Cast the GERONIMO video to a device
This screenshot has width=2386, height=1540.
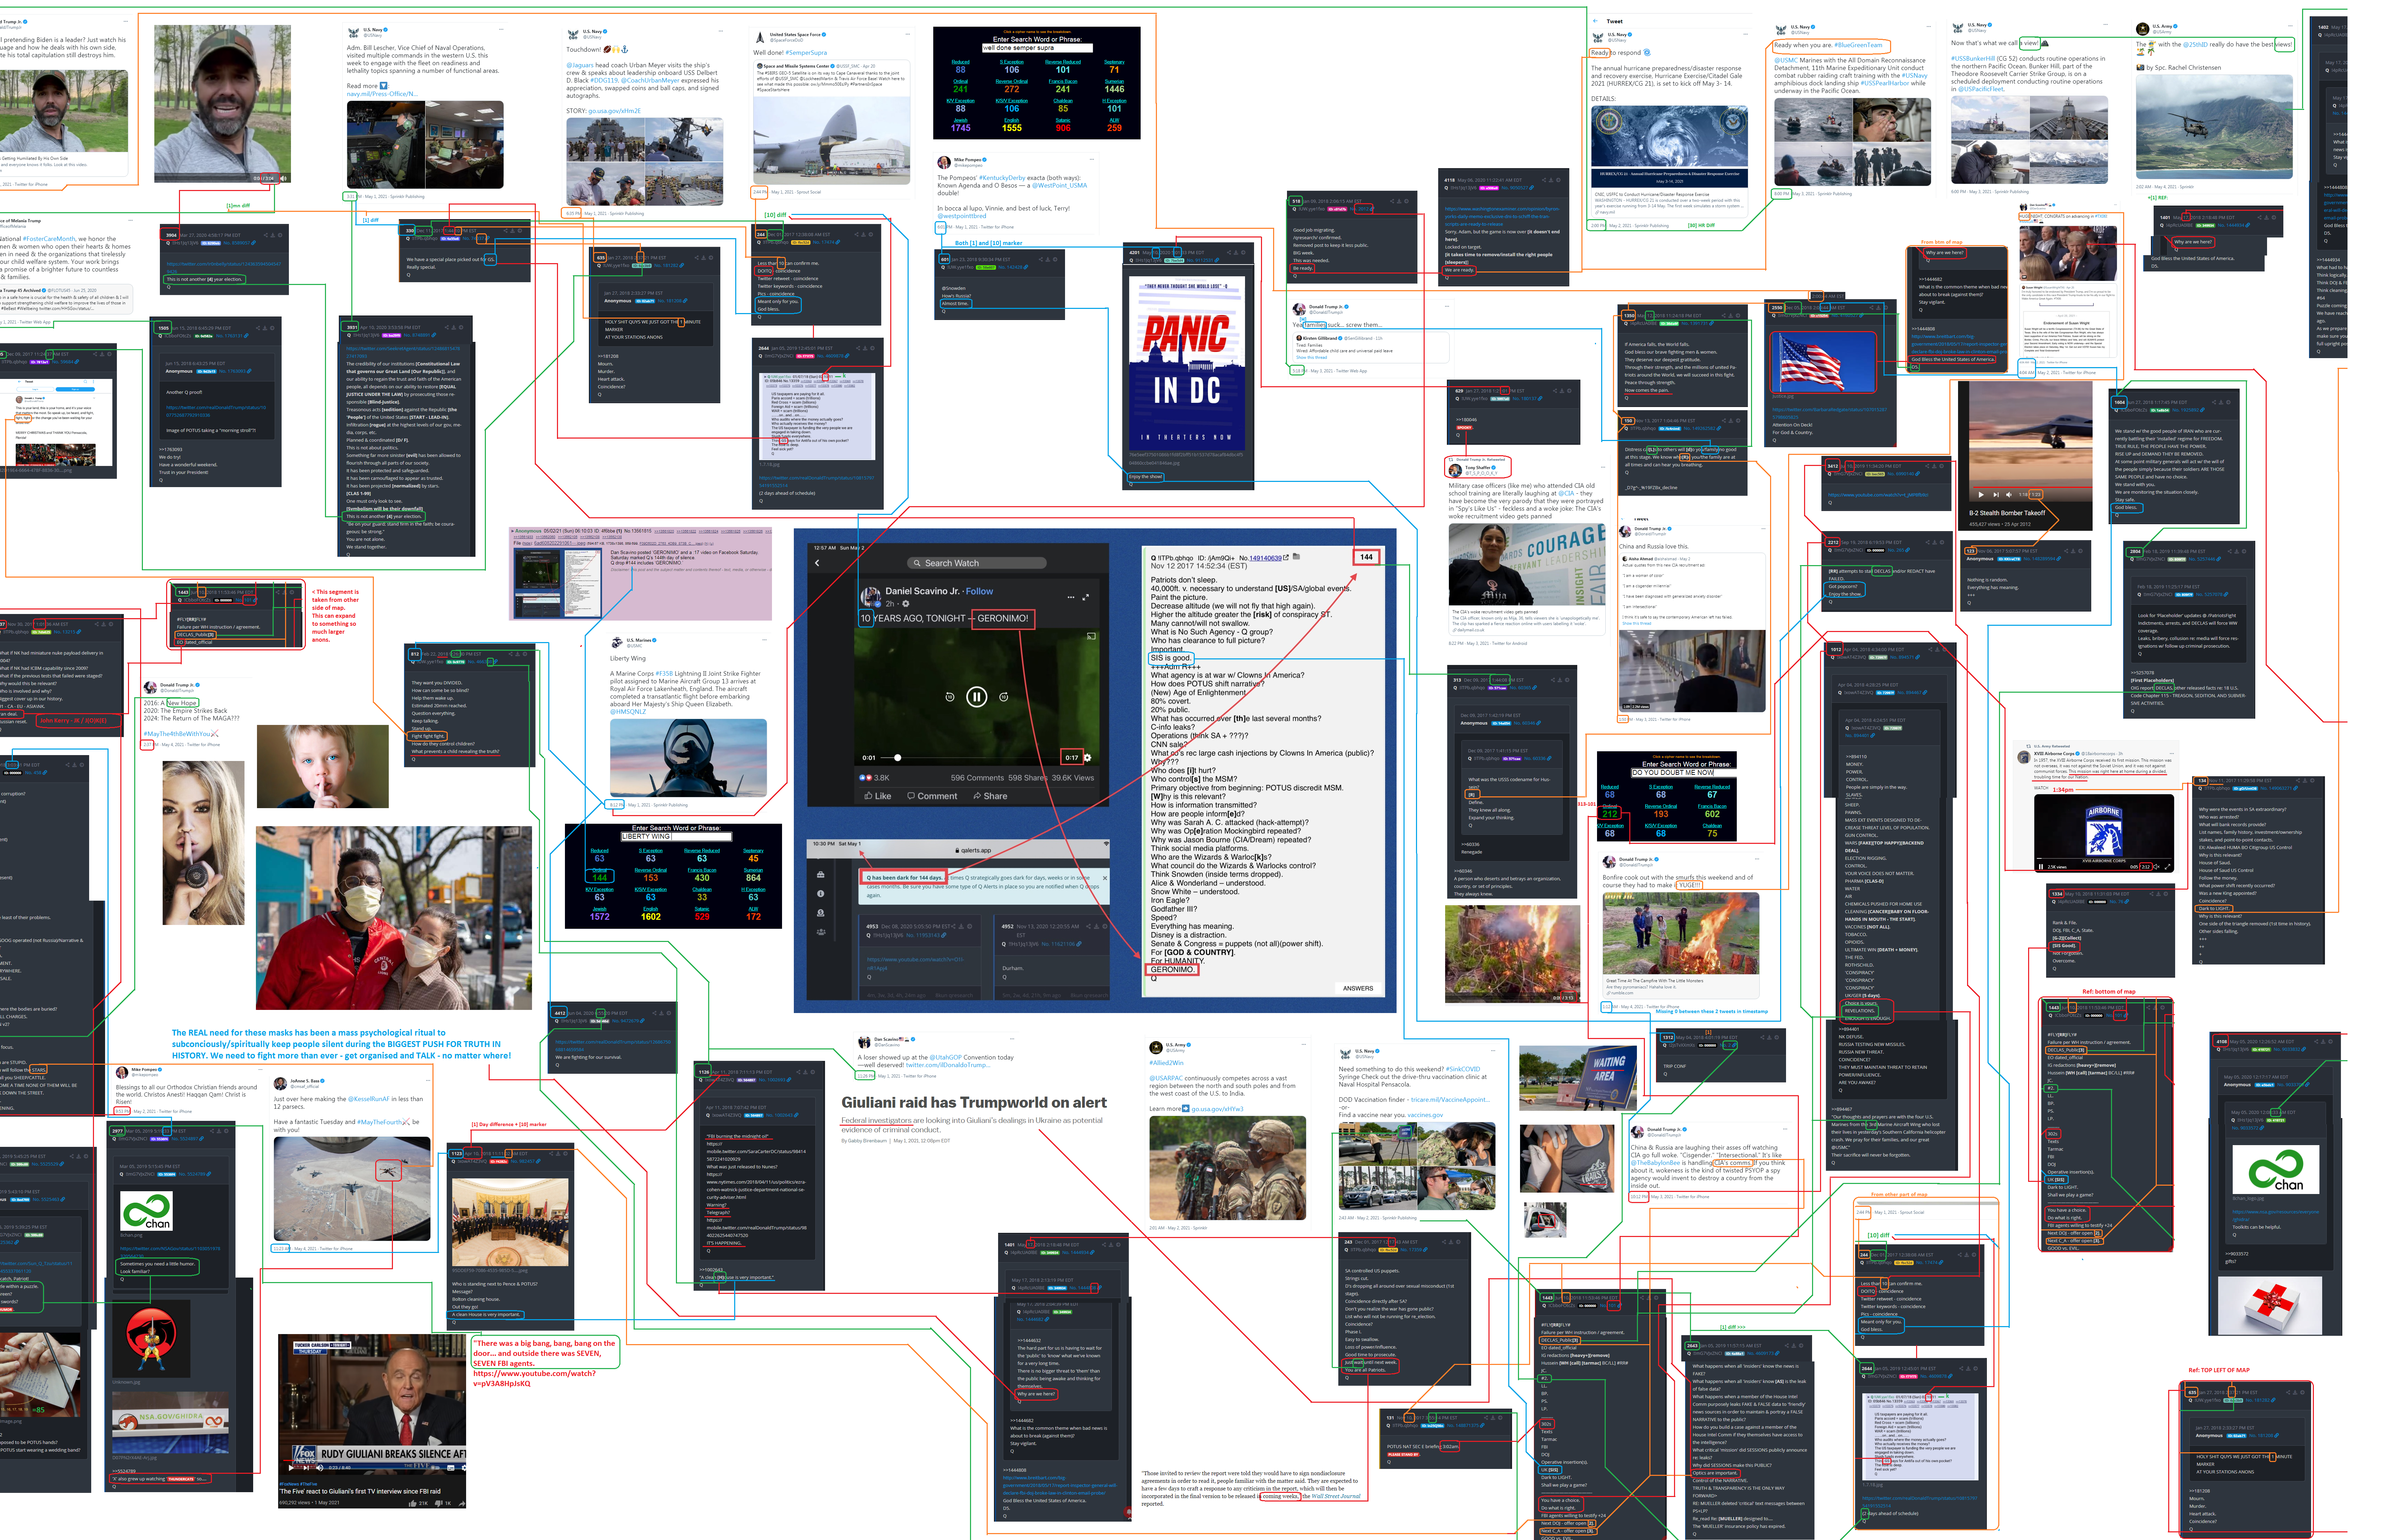(x=1091, y=636)
